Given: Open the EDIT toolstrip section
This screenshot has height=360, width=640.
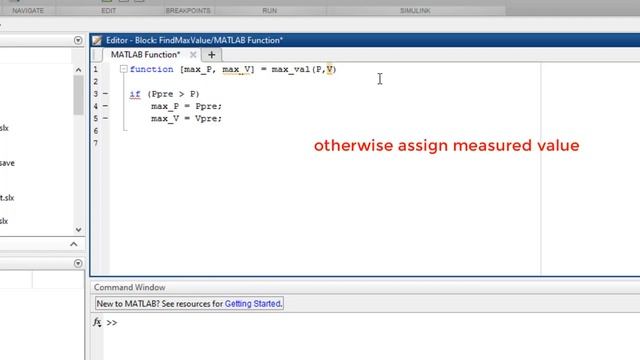Looking at the screenshot, I should pyautogui.click(x=108, y=11).
